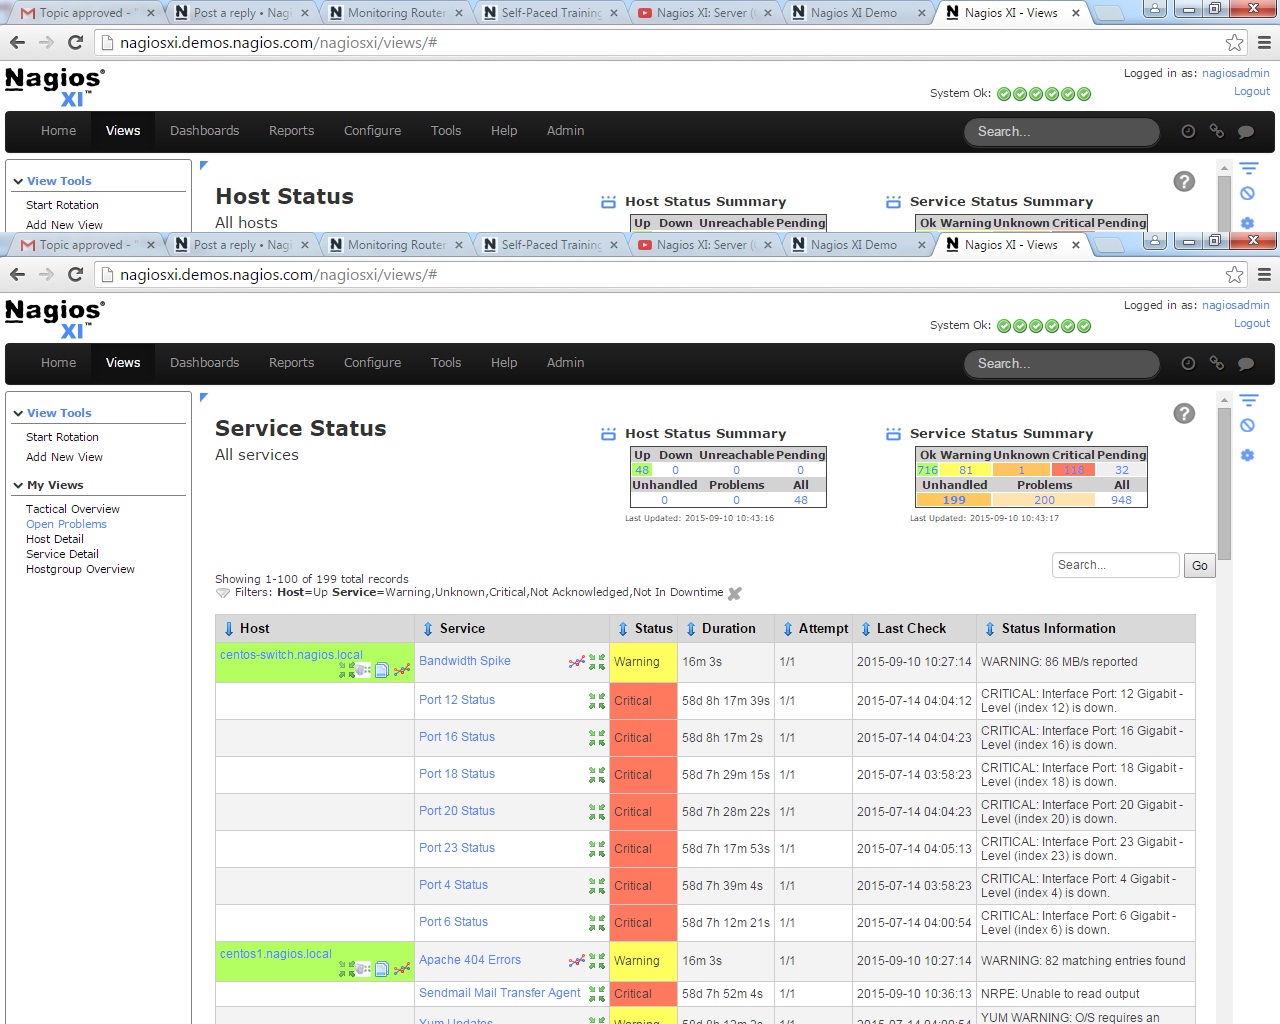Click red Critical count 118 cell
Image resolution: width=1280 pixels, height=1024 pixels.
pyautogui.click(x=1073, y=470)
